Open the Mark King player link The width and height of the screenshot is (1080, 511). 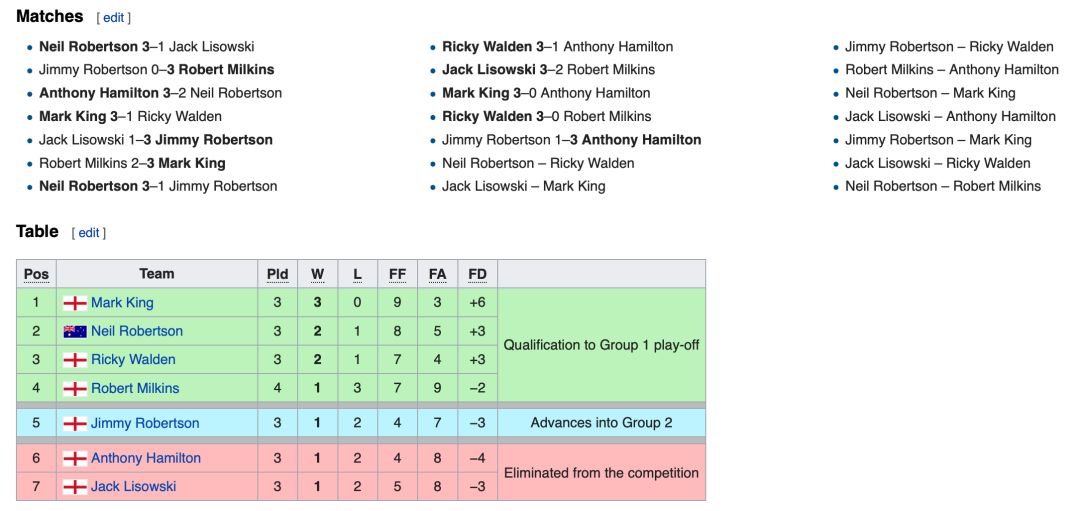pyautogui.click(x=122, y=303)
